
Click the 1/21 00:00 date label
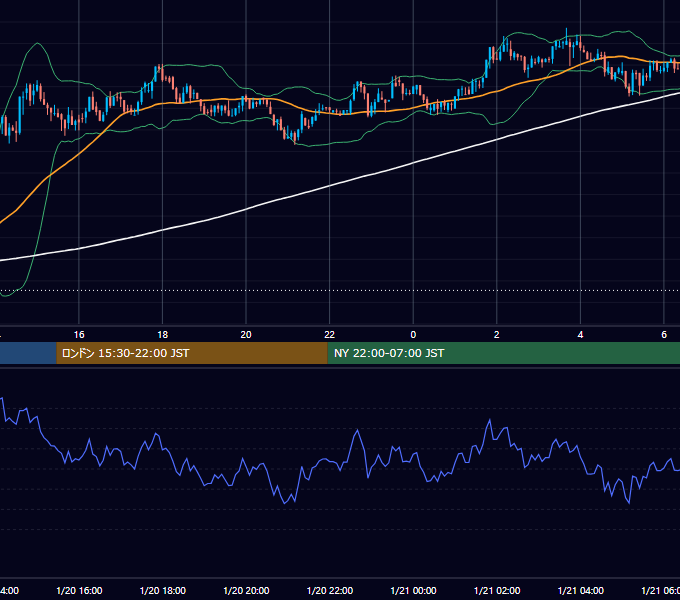[413, 590]
